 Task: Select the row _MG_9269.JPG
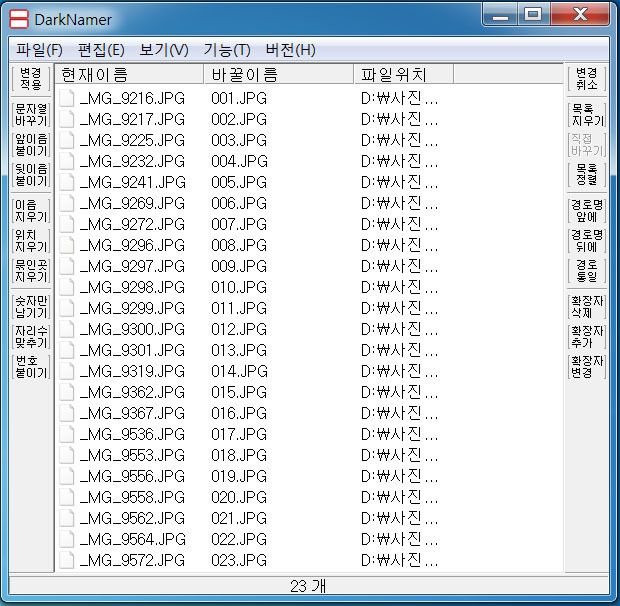255,203
